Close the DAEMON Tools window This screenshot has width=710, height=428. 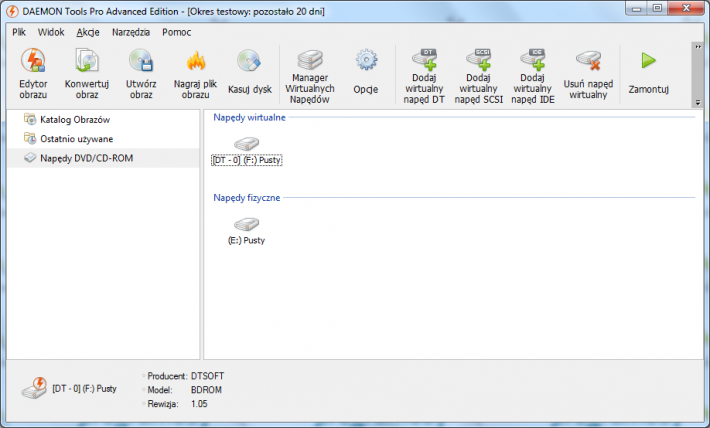point(686,8)
